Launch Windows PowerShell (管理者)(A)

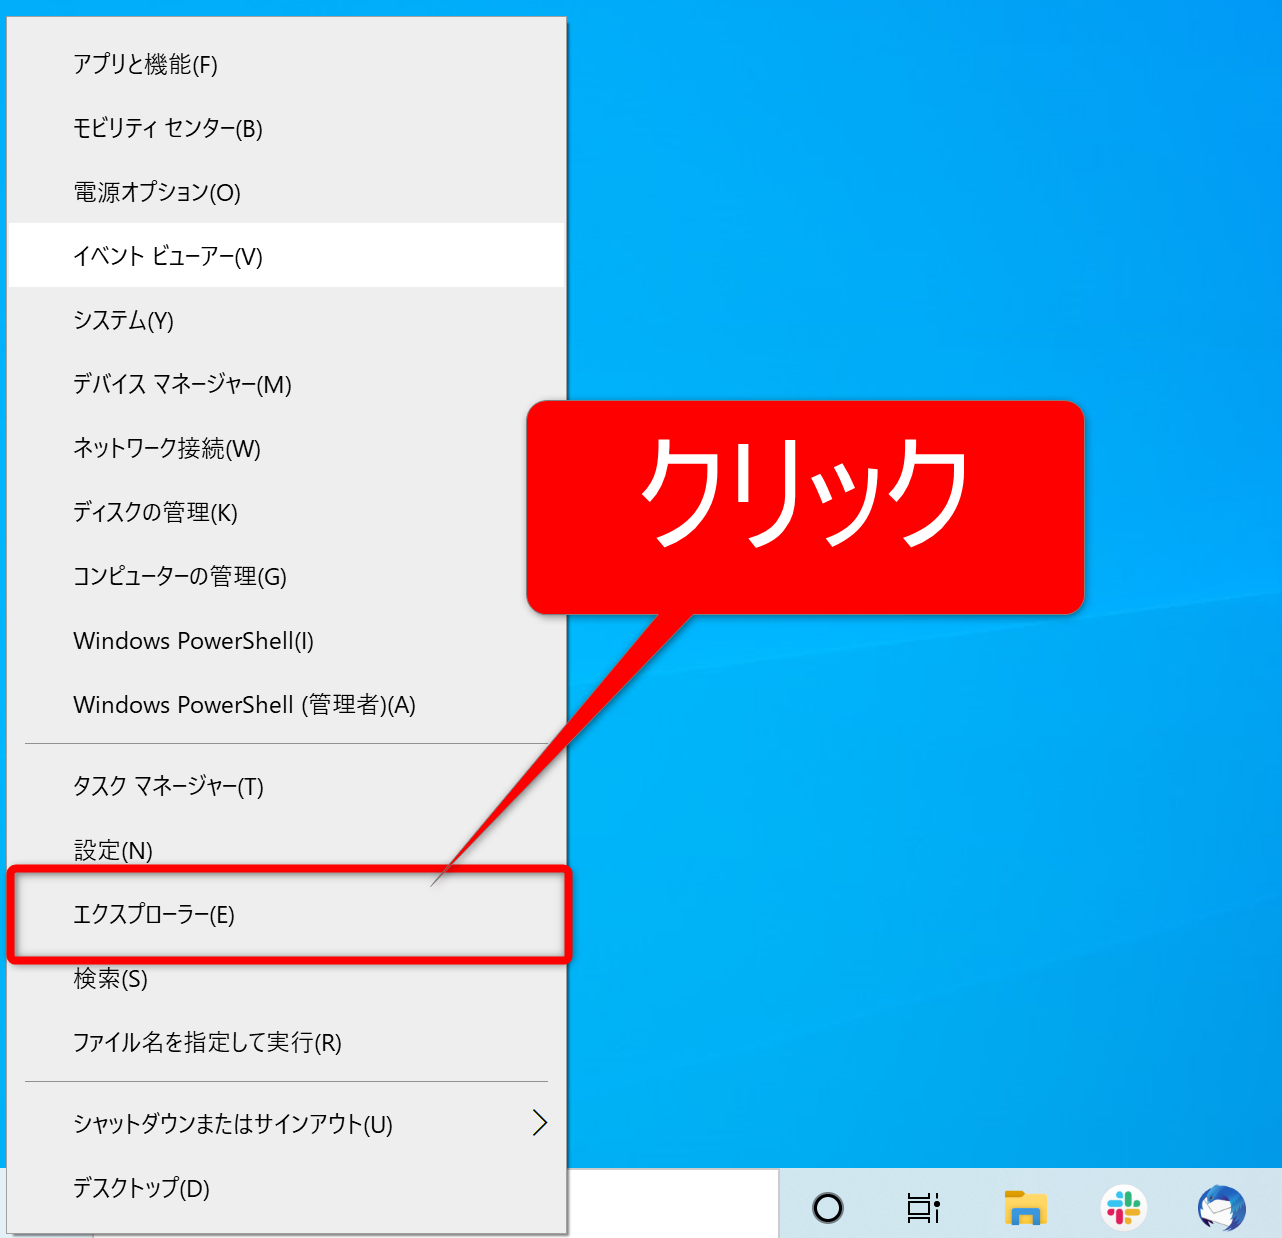pos(244,705)
